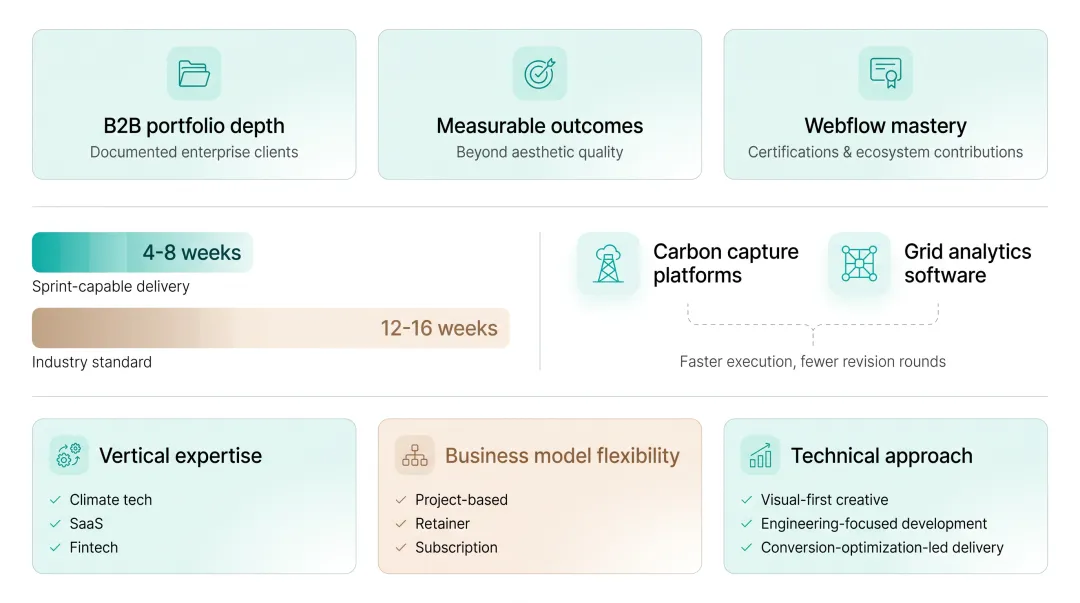This screenshot has width=1080, height=603.
Task: Click the Subscription list item
Action: pyautogui.click(x=456, y=548)
